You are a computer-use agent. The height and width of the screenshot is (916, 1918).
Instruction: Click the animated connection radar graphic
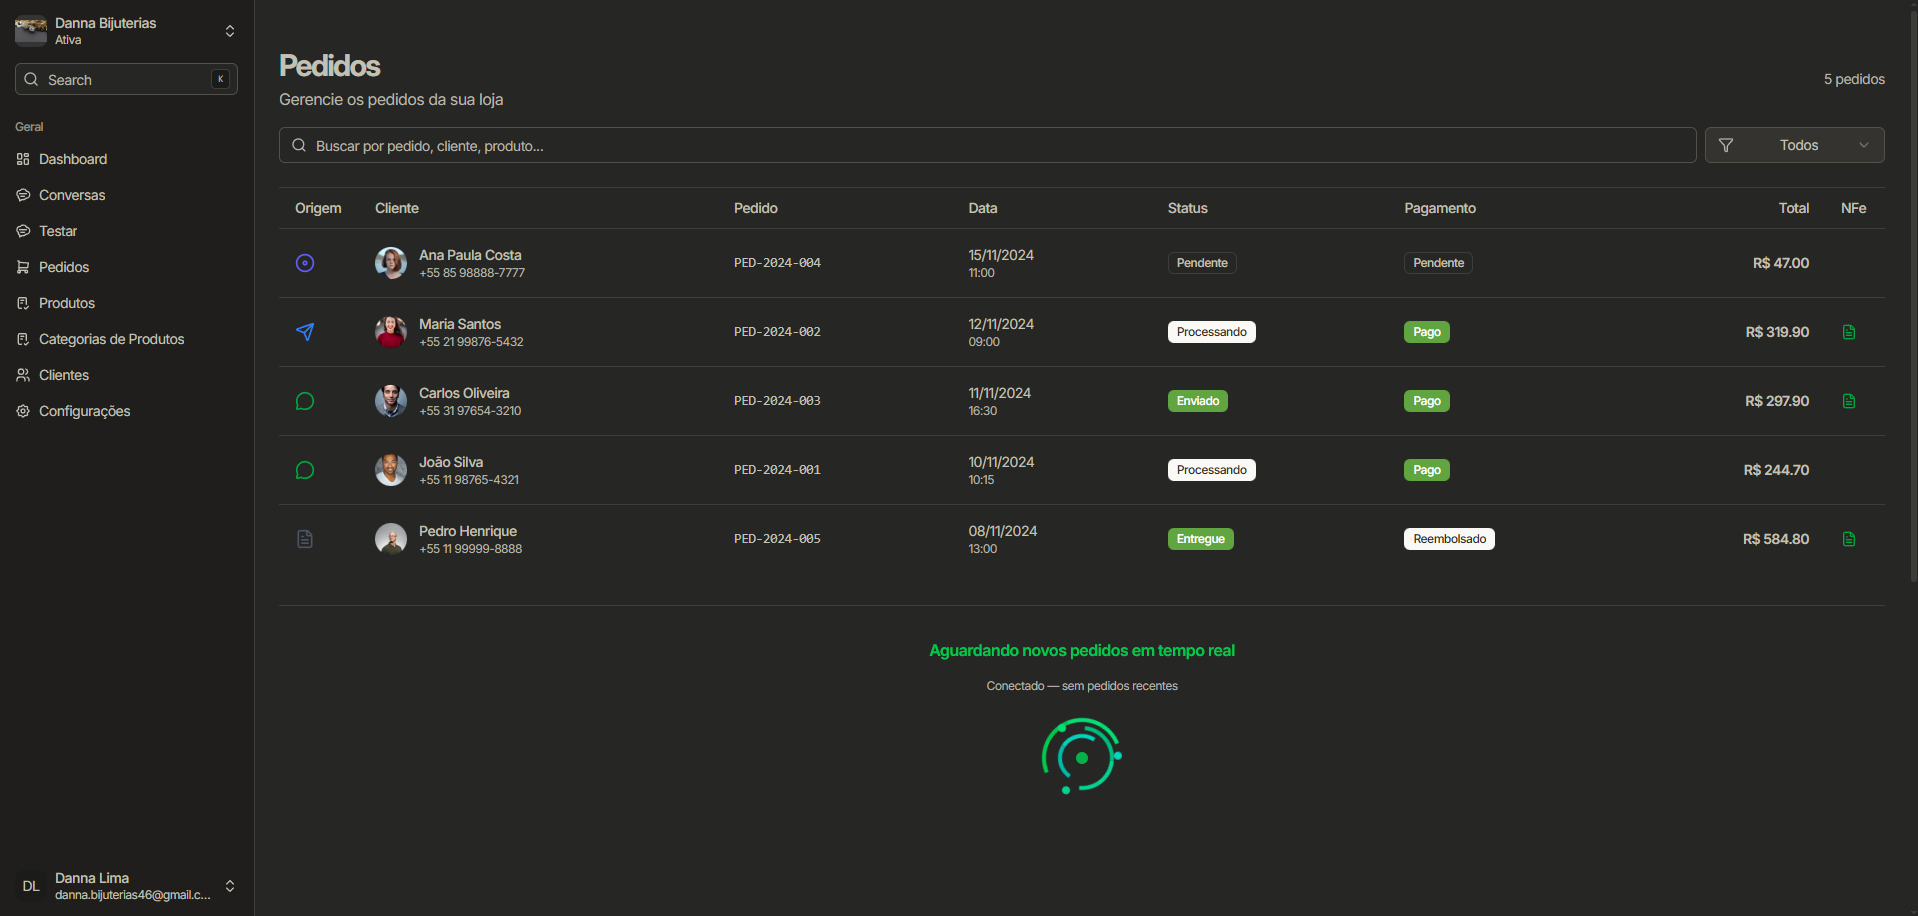[1081, 756]
